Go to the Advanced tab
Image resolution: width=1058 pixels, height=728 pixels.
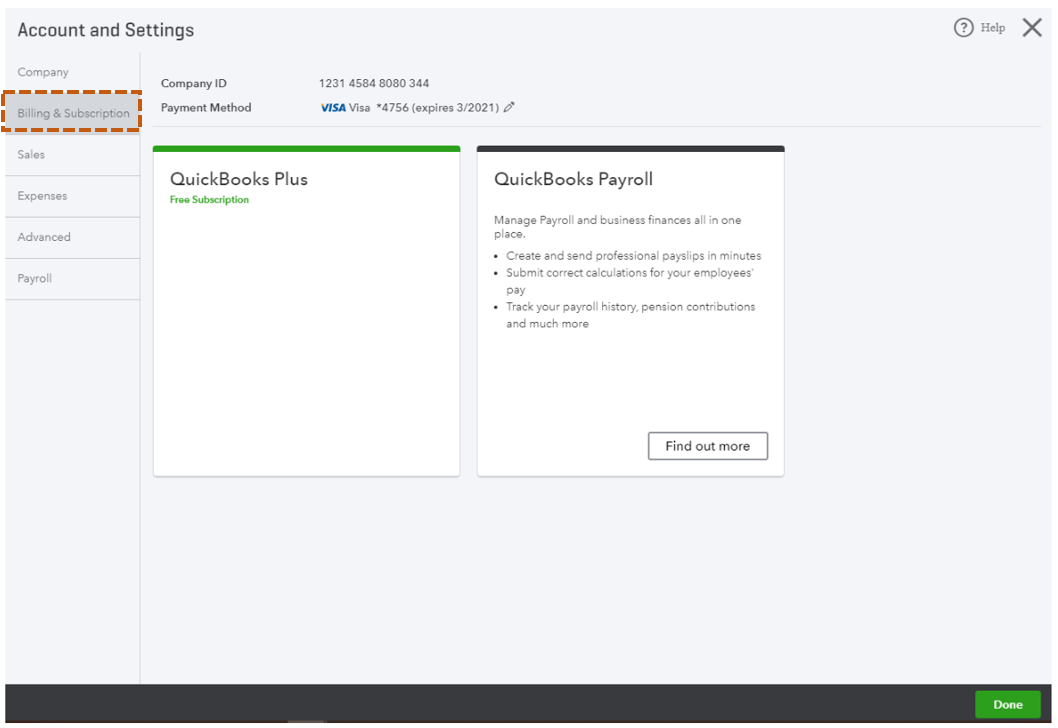click(x=72, y=237)
